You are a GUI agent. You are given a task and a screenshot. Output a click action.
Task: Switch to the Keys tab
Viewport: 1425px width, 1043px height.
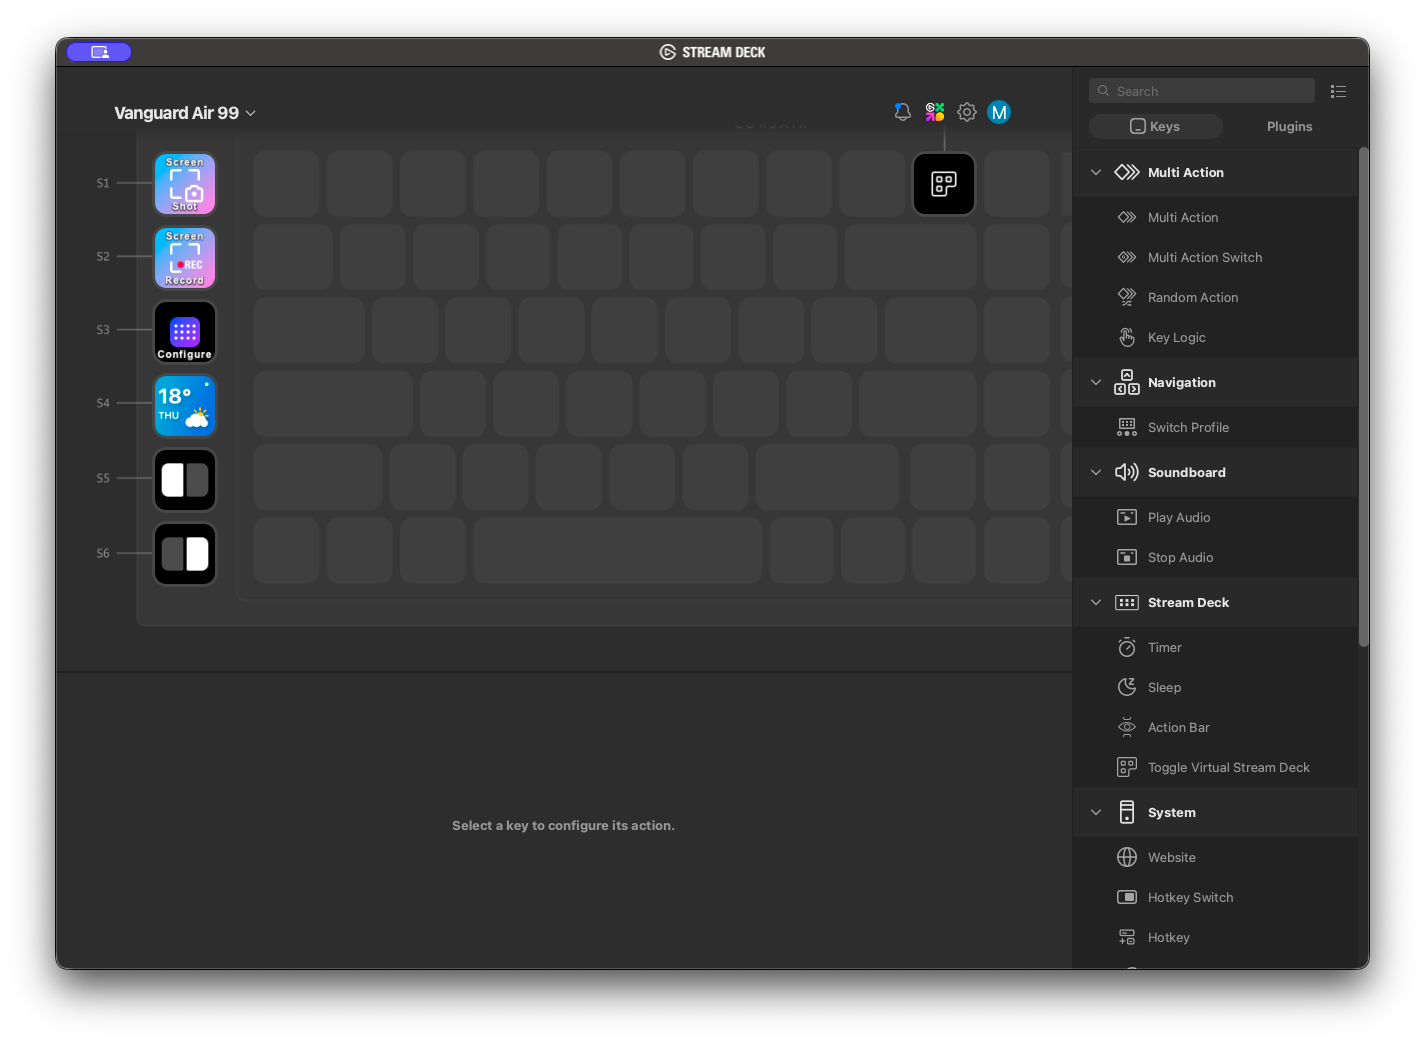(x=1156, y=126)
